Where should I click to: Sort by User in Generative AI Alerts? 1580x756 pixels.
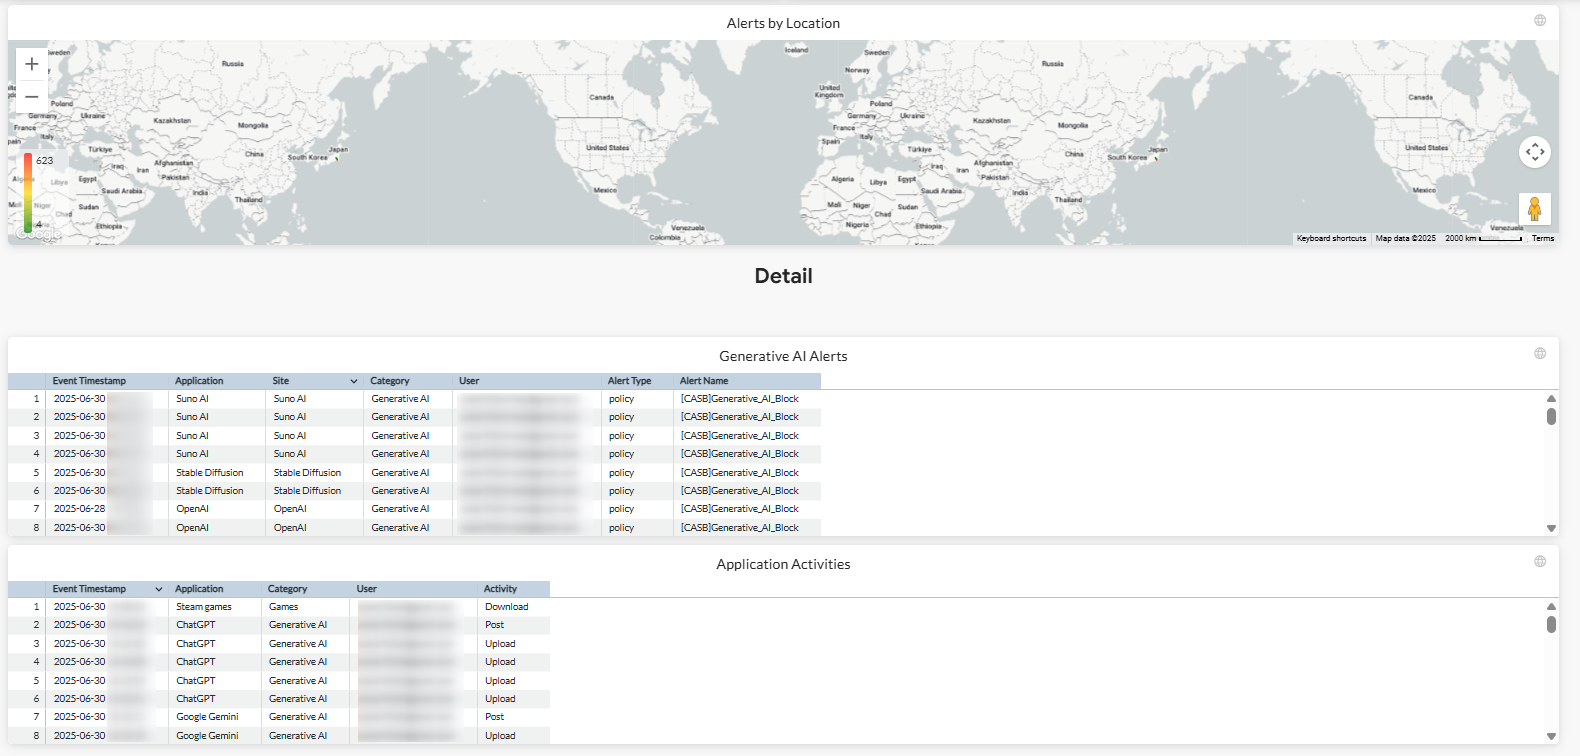(469, 381)
